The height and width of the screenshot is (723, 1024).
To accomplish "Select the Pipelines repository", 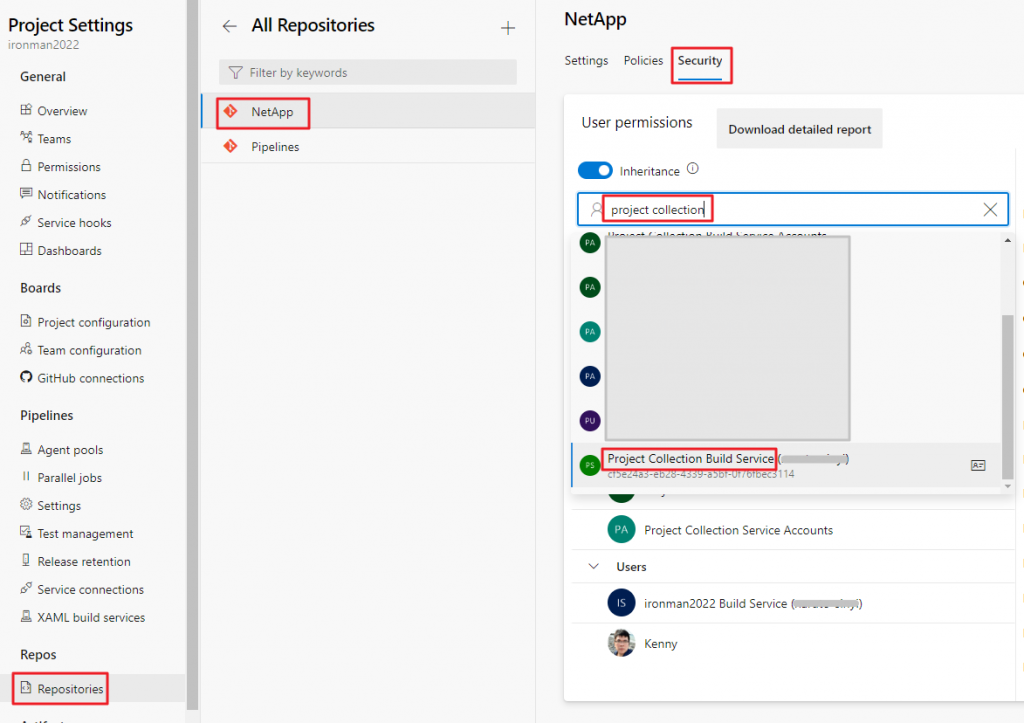I will tap(368, 146).
